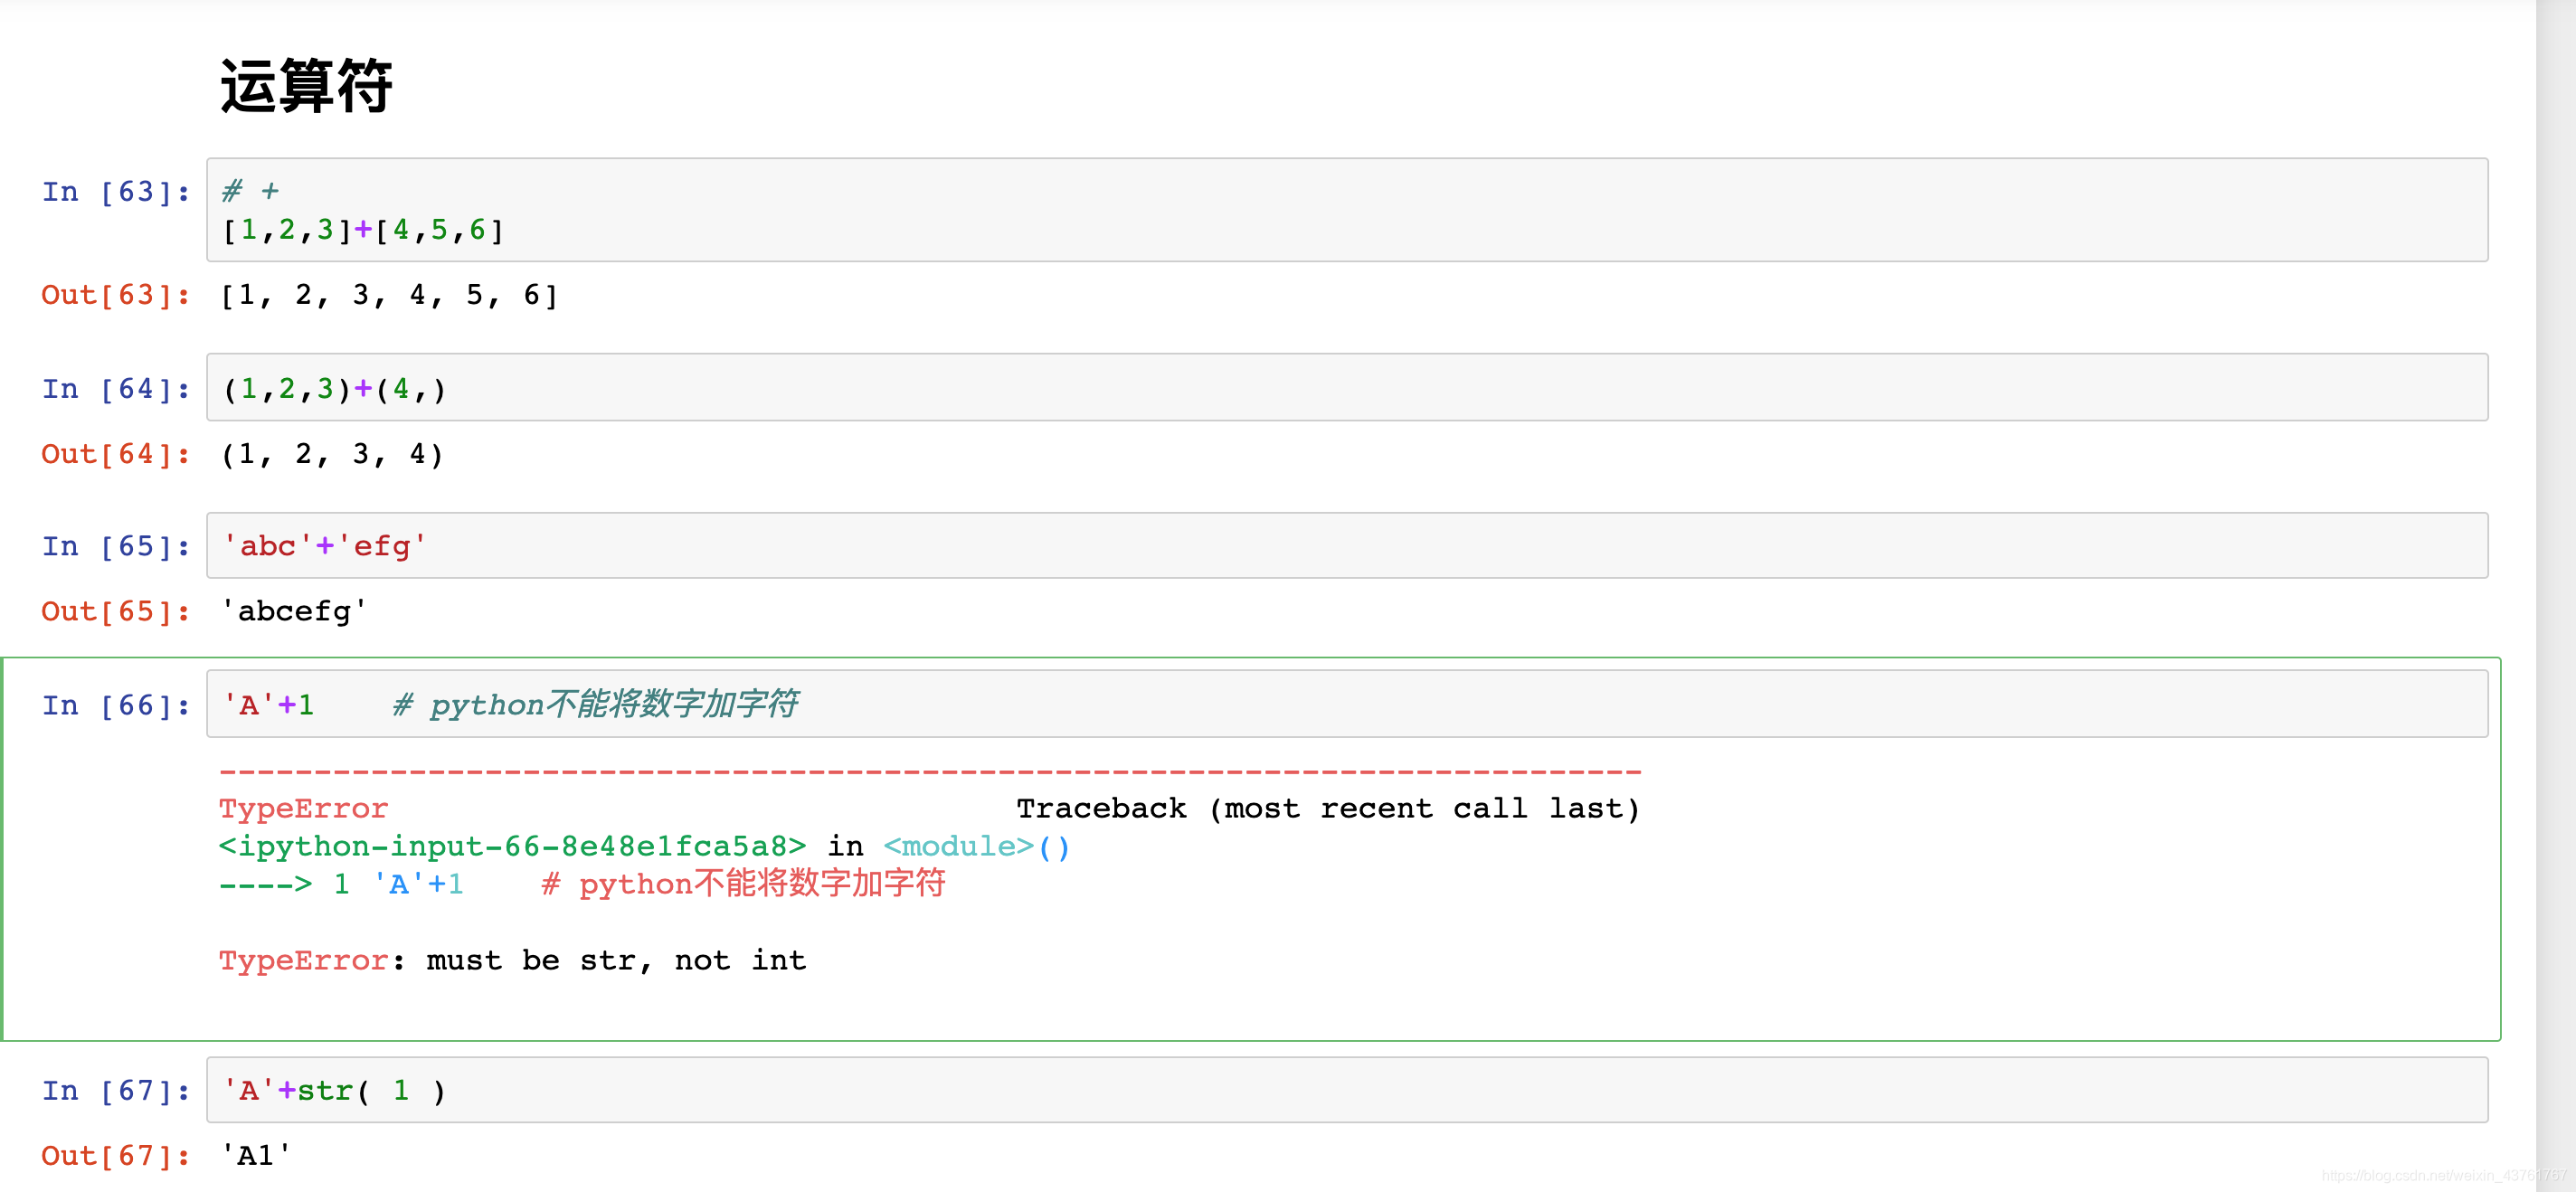The image size is (2576, 1192).
Task: Click the '# +' comment in cell 63
Action: pos(251,190)
